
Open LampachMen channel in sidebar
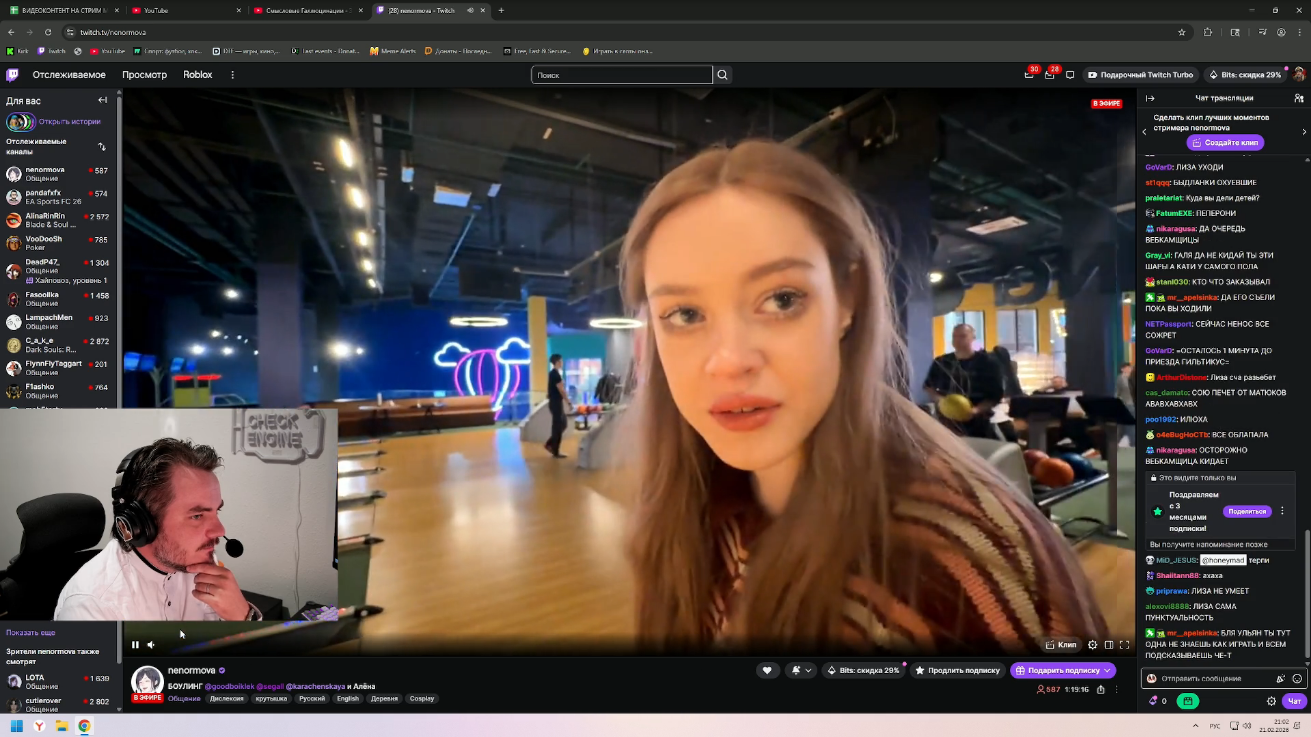pos(60,322)
